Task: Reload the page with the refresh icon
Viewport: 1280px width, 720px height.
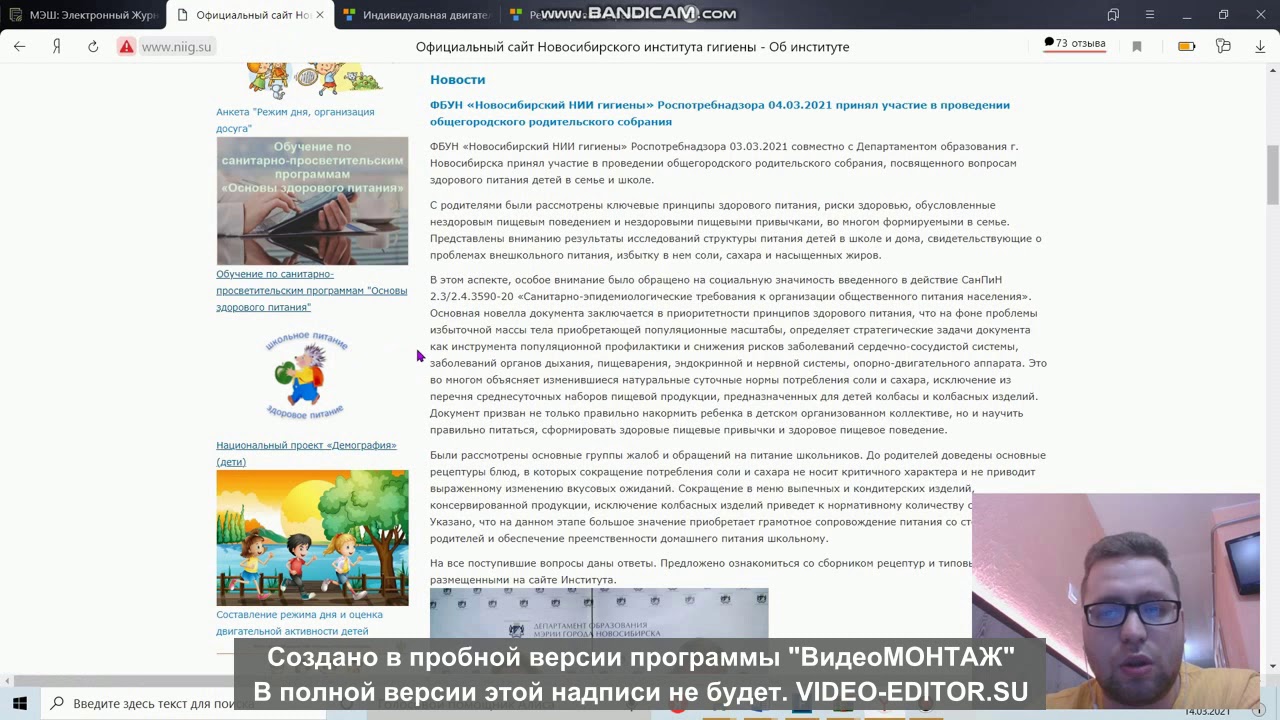Action: (x=93, y=46)
